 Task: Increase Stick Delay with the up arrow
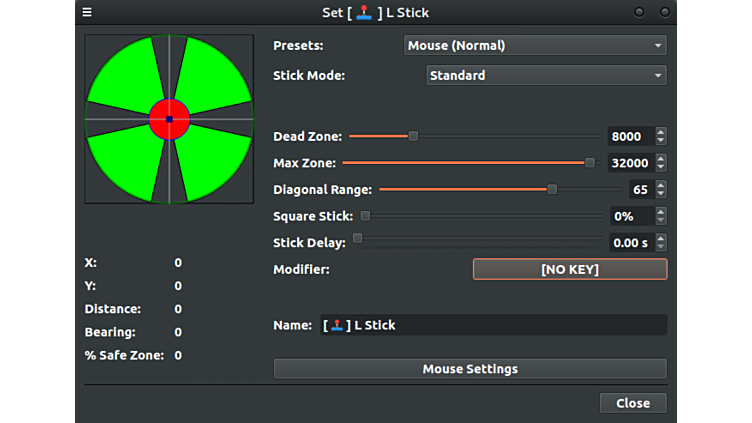point(661,238)
